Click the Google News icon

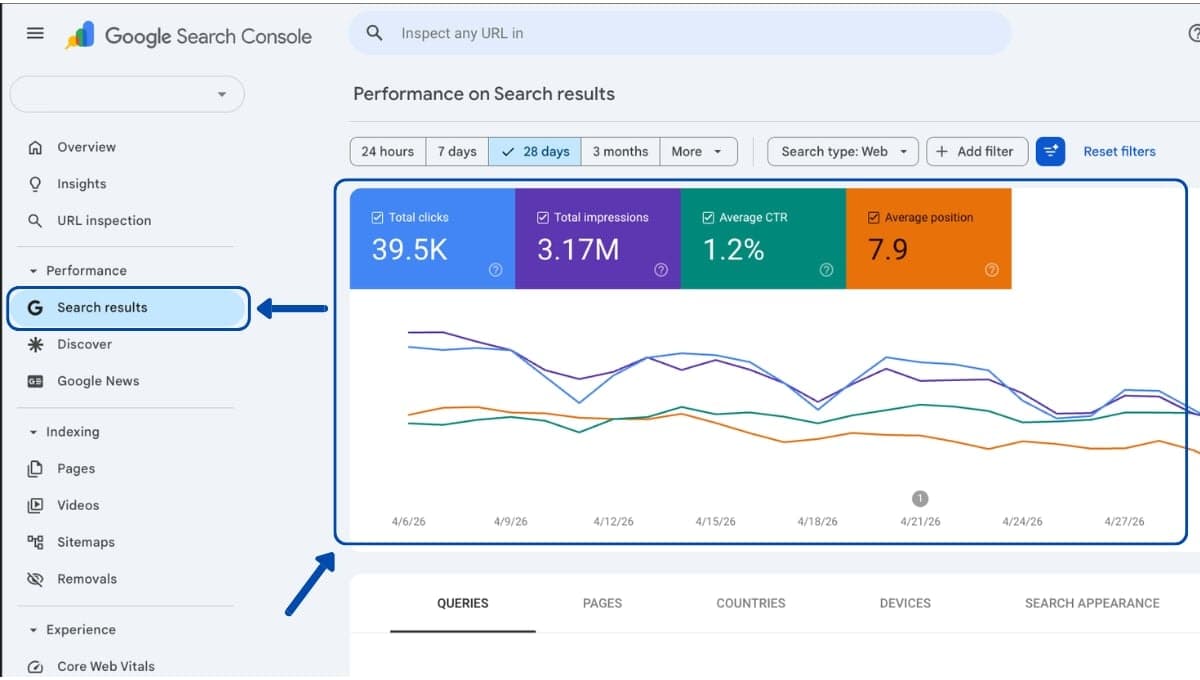35,381
